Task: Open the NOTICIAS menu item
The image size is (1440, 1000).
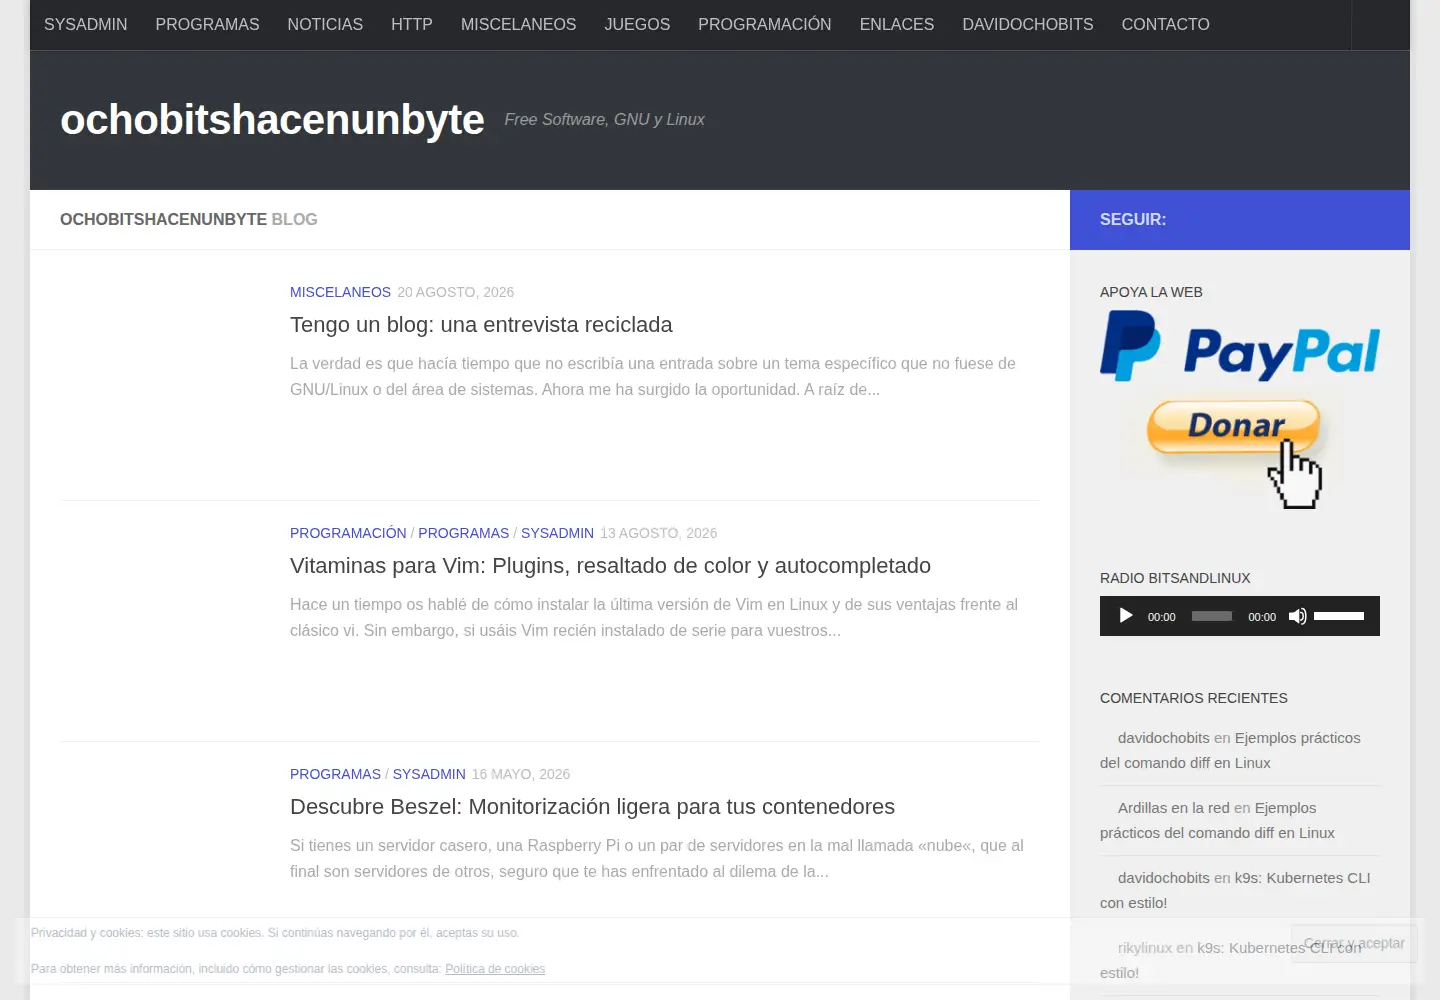Action: (x=325, y=24)
